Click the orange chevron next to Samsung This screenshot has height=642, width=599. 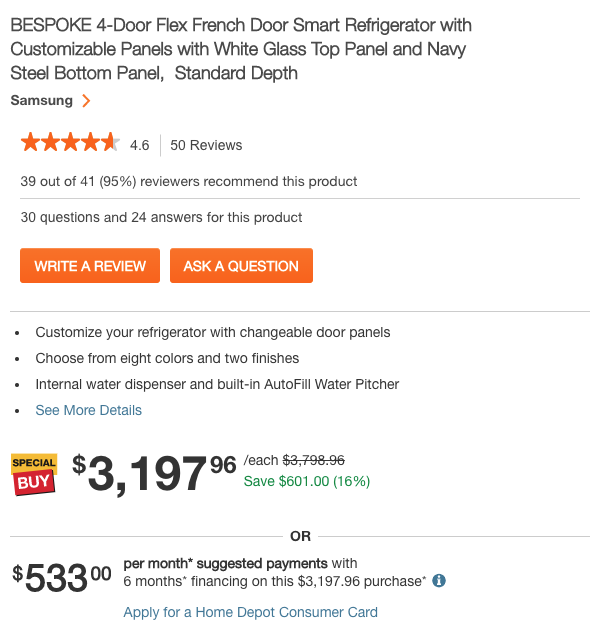86,101
